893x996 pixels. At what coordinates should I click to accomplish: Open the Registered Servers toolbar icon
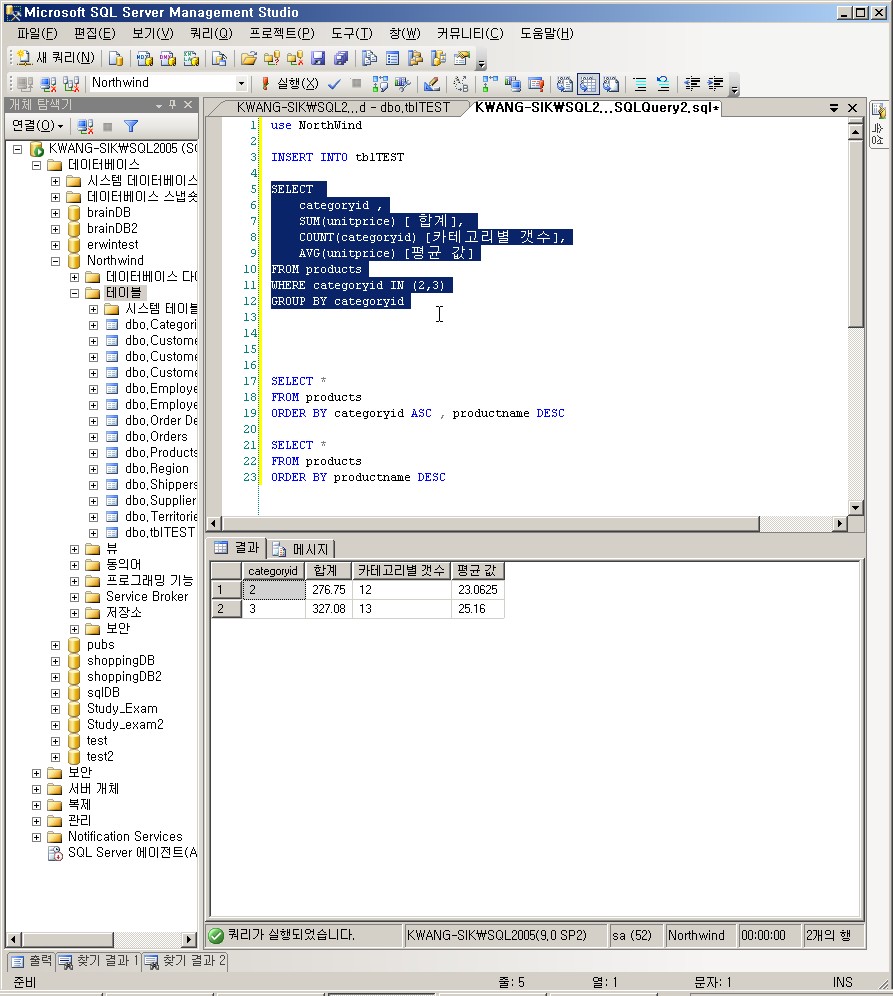coord(369,58)
